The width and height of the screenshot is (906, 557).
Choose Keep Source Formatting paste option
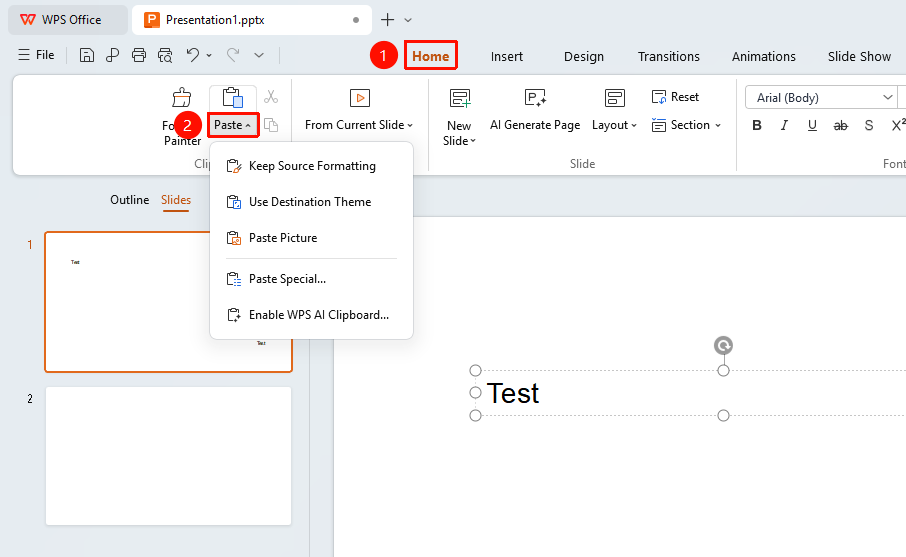tap(311, 166)
